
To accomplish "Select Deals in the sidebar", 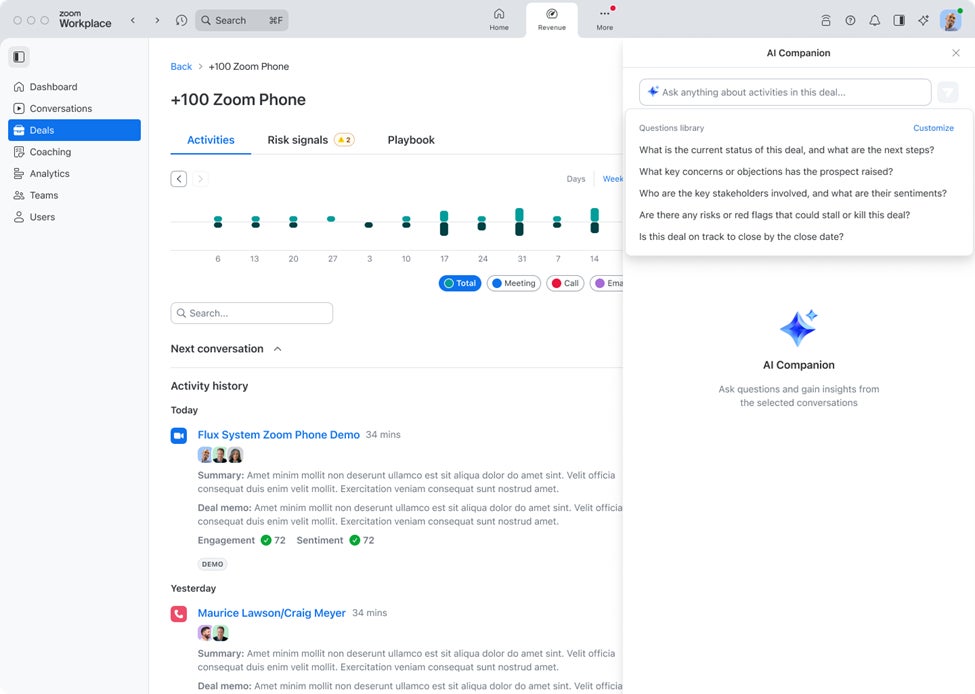I will click(x=74, y=130).
